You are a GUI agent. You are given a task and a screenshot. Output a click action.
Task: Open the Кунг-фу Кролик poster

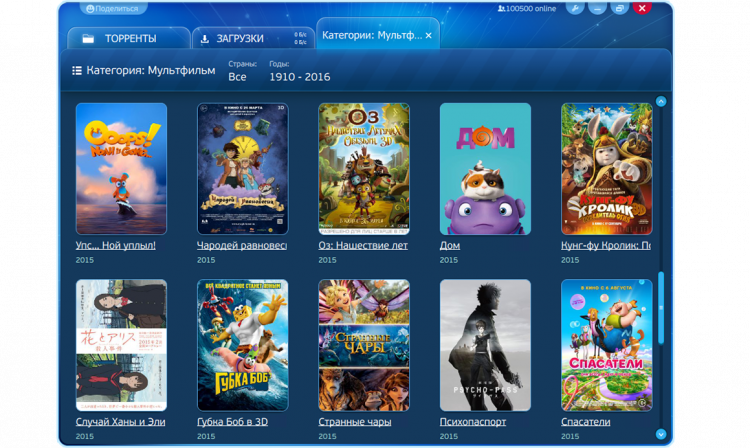(607, 169)
